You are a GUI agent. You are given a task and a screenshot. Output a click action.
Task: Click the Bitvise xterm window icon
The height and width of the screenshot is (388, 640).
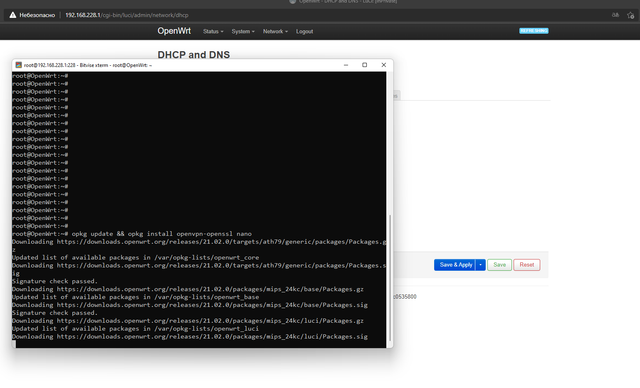pyautogui.click(x=18, y=65)
